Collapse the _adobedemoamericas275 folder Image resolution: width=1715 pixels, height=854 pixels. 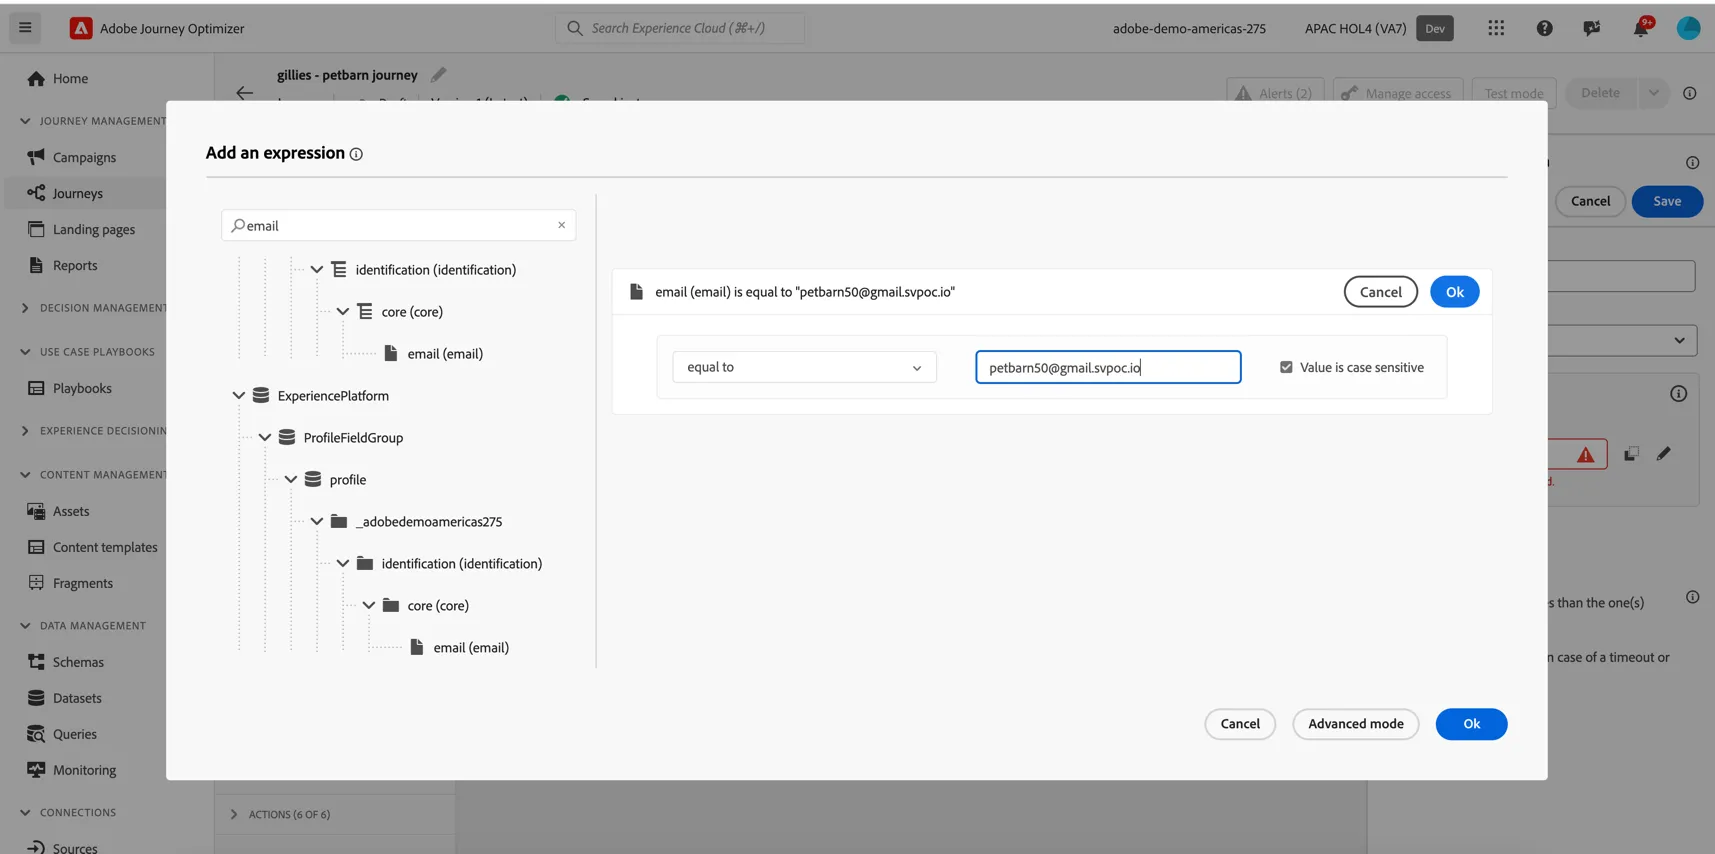[317, 522]
